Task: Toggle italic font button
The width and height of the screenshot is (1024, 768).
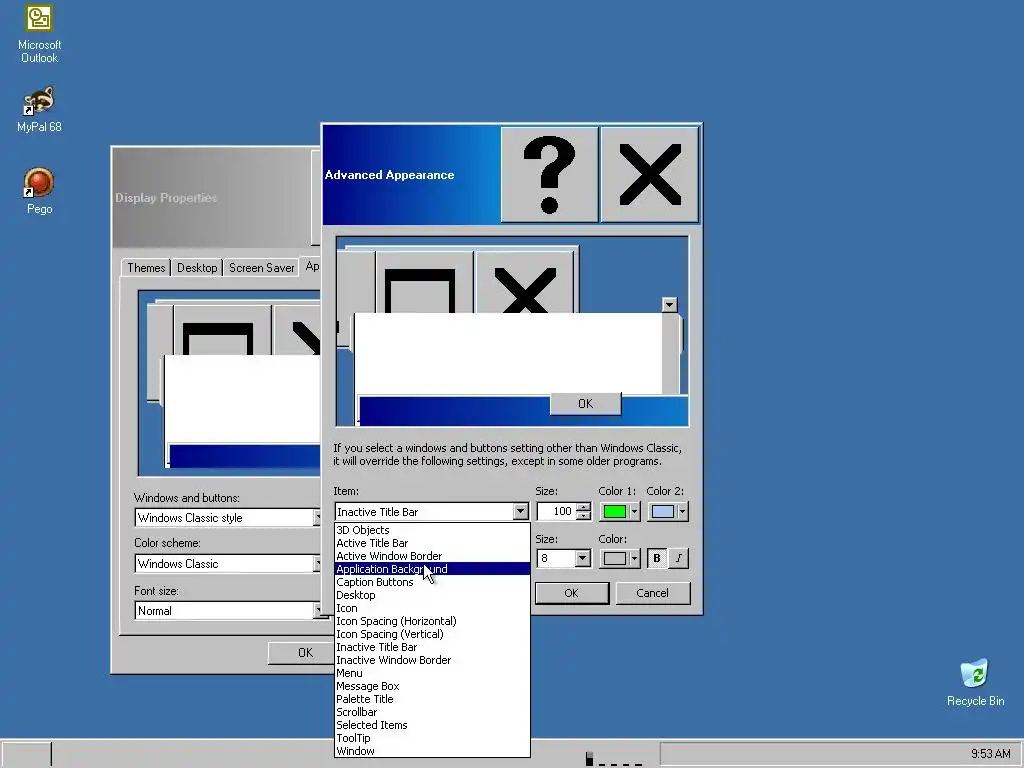Action: pos(679,558)
